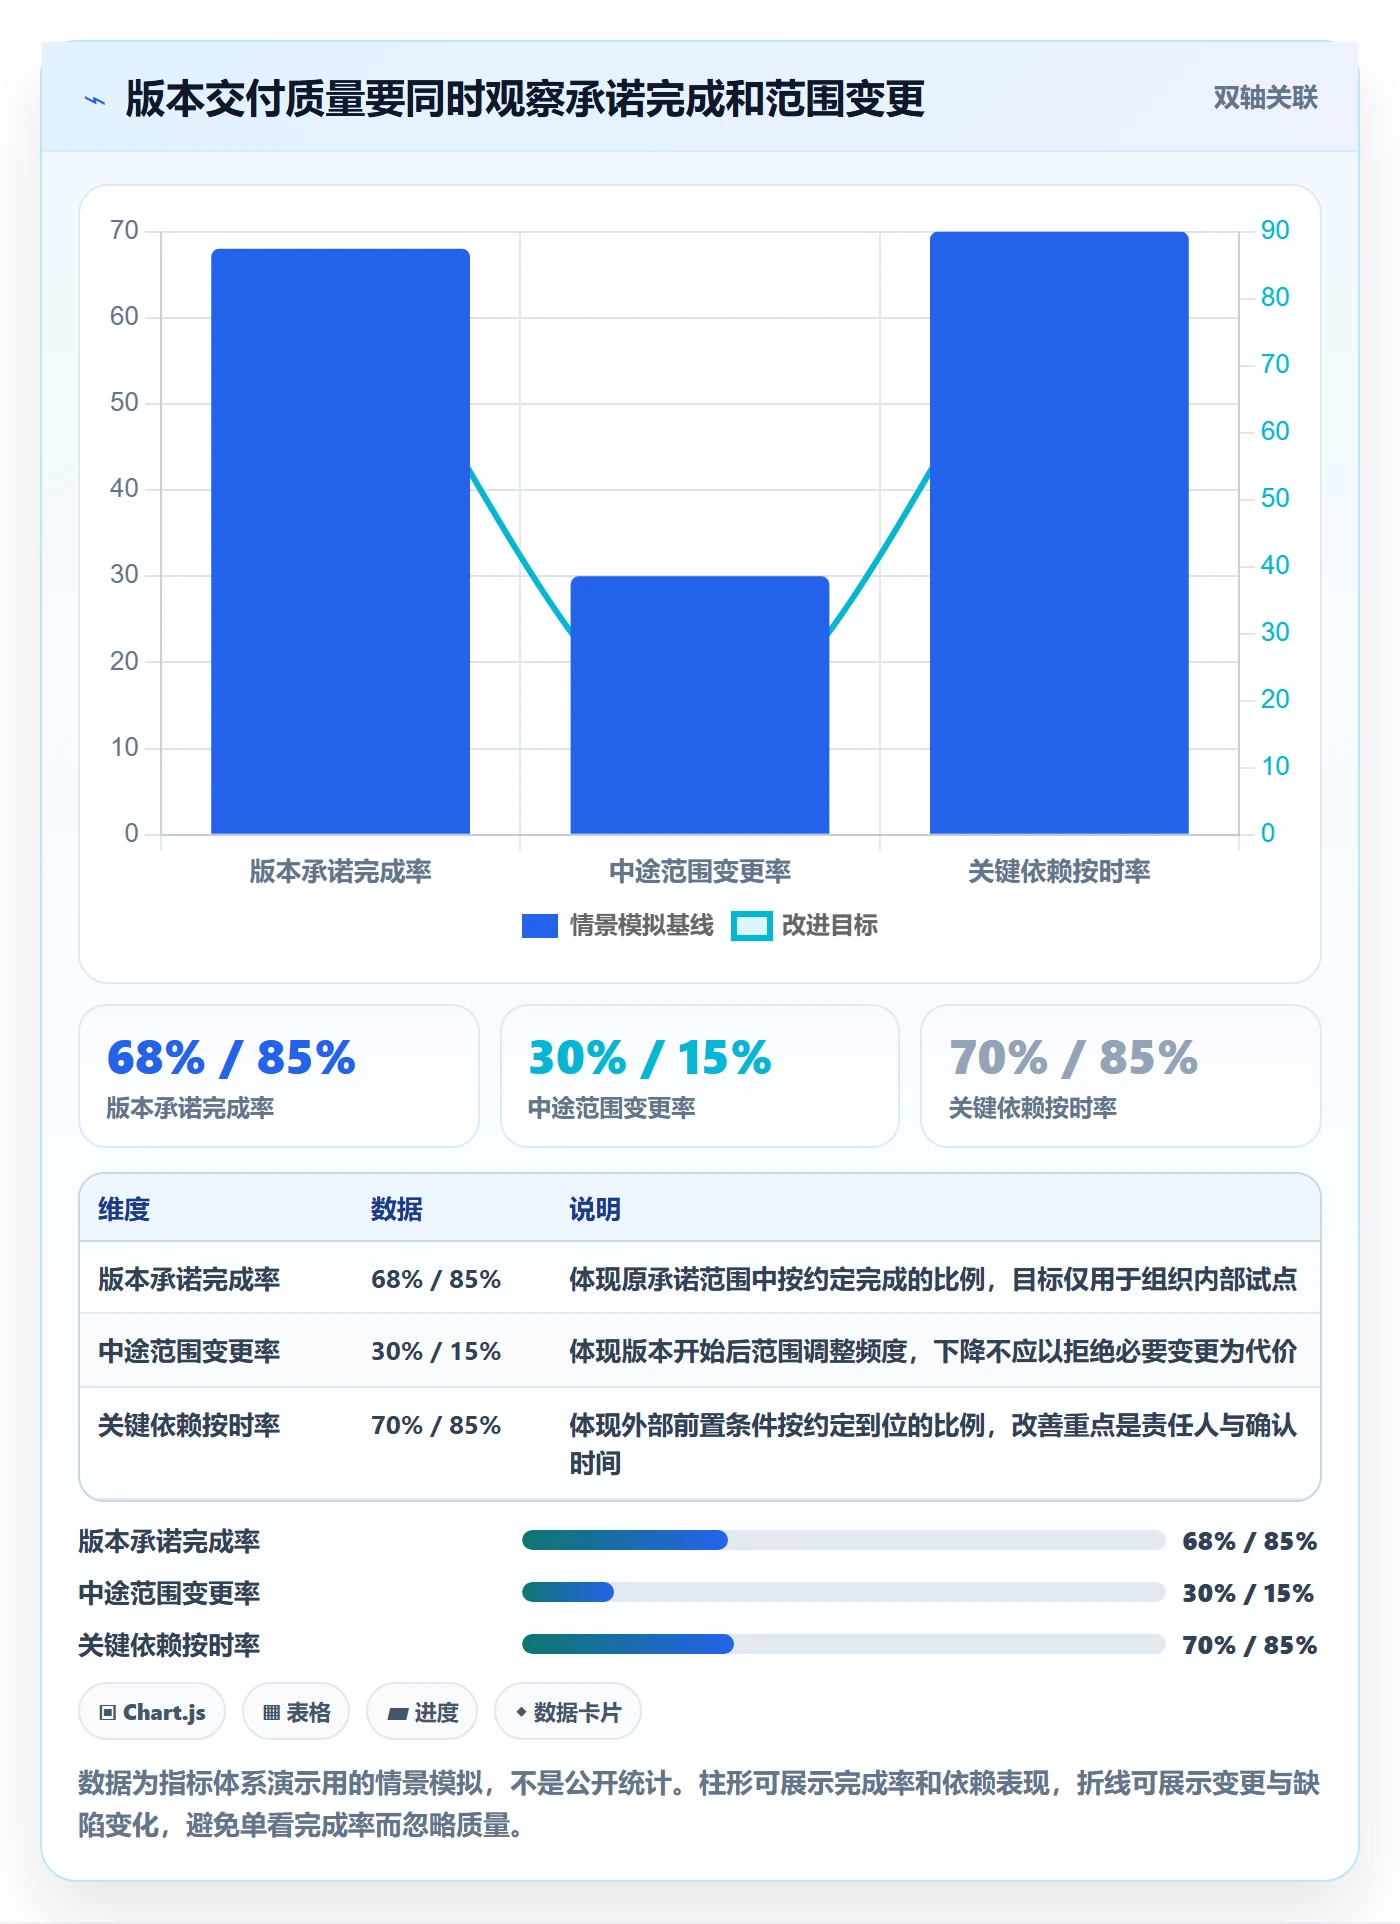The image size is (1400, 1924).
Task: Select the 68% / 85% data card
Action: [x=279, y=1076]
